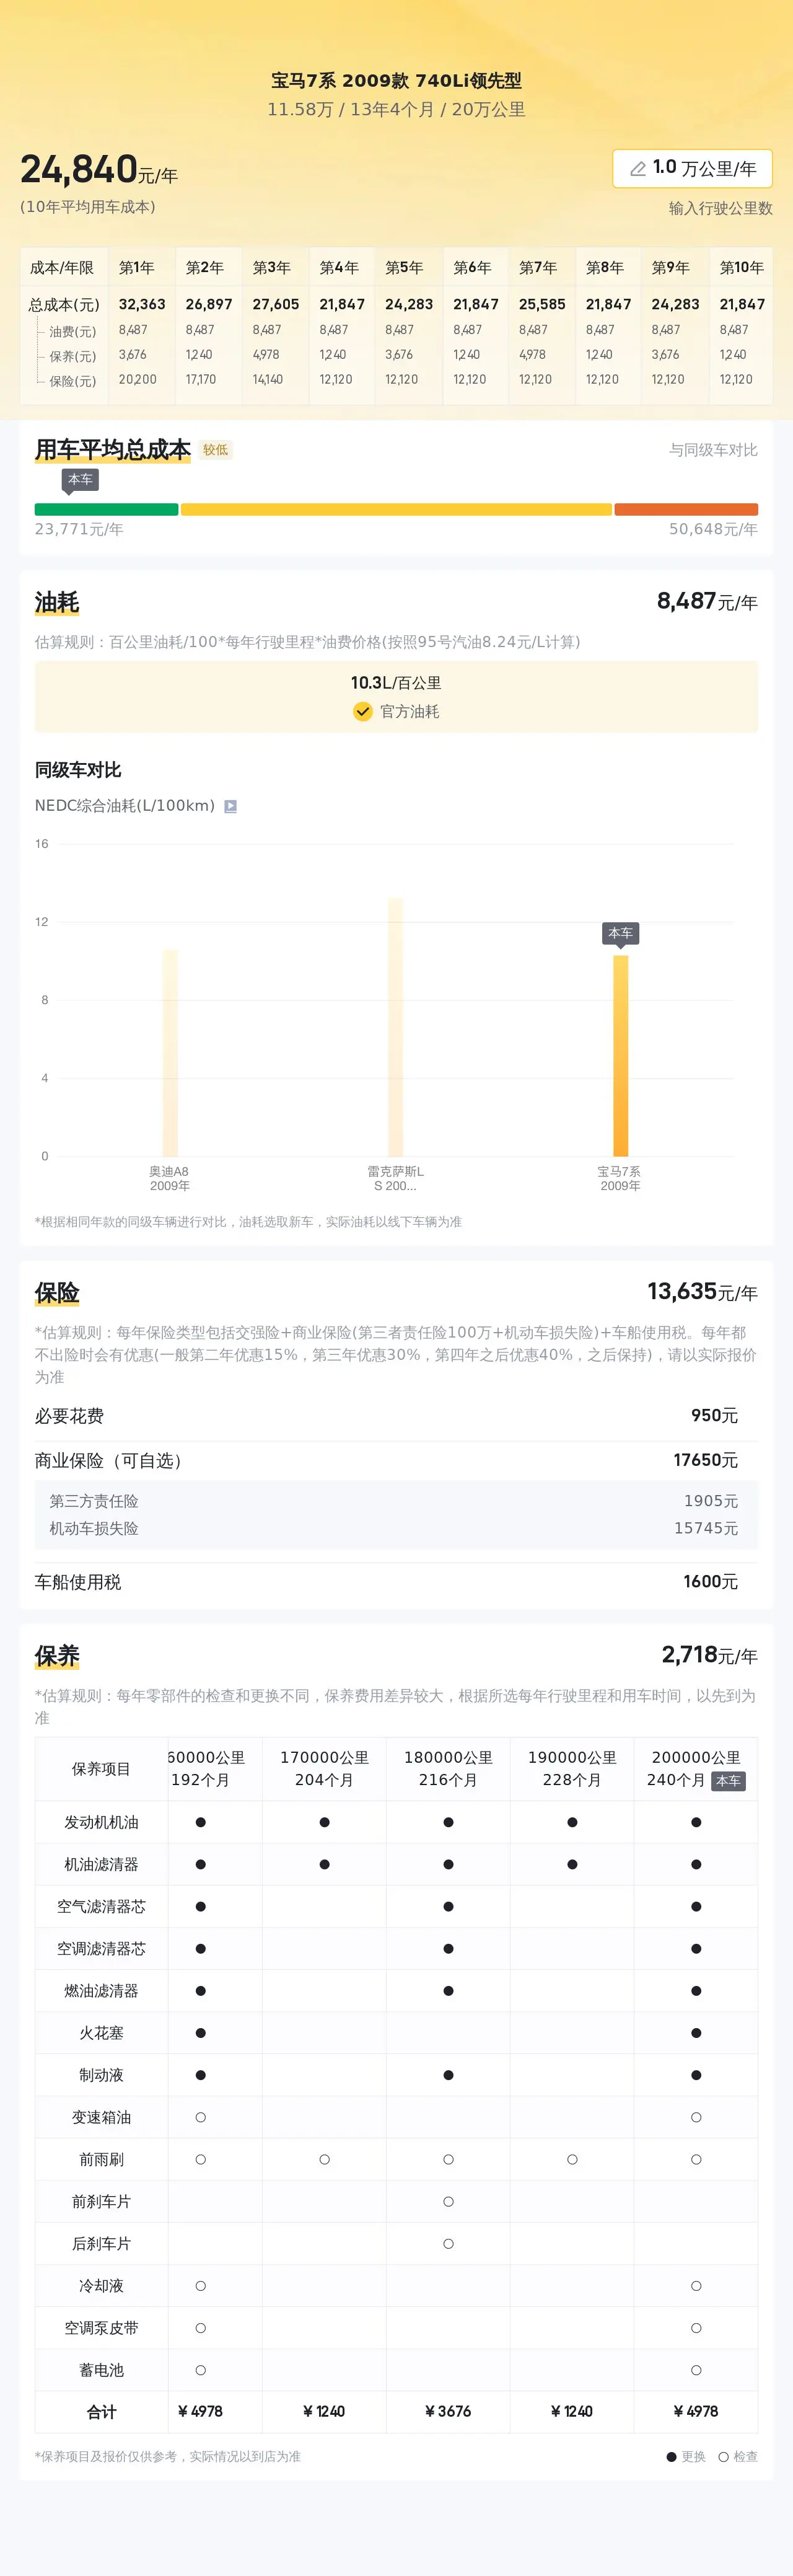Click 前雨刷 circle in the 190000公里 column

[572, 2160]
